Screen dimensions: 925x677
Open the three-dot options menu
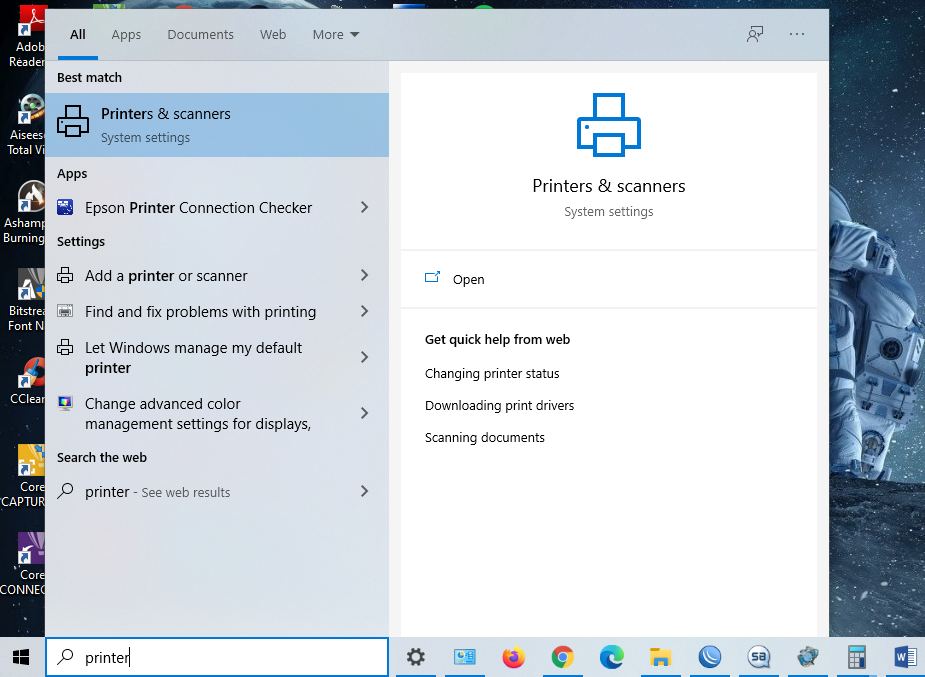click(797, 34)
